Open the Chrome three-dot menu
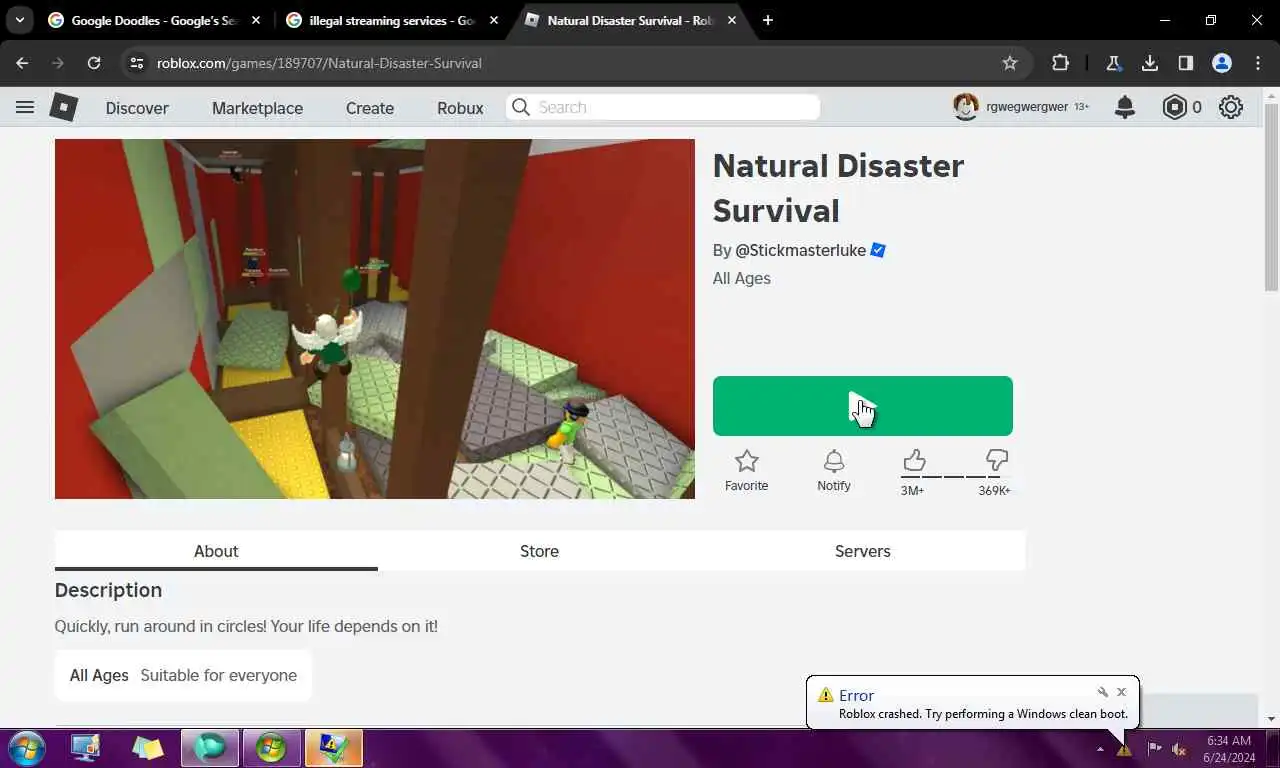Screen dimensions: 1280x768 coord(1258,63)
